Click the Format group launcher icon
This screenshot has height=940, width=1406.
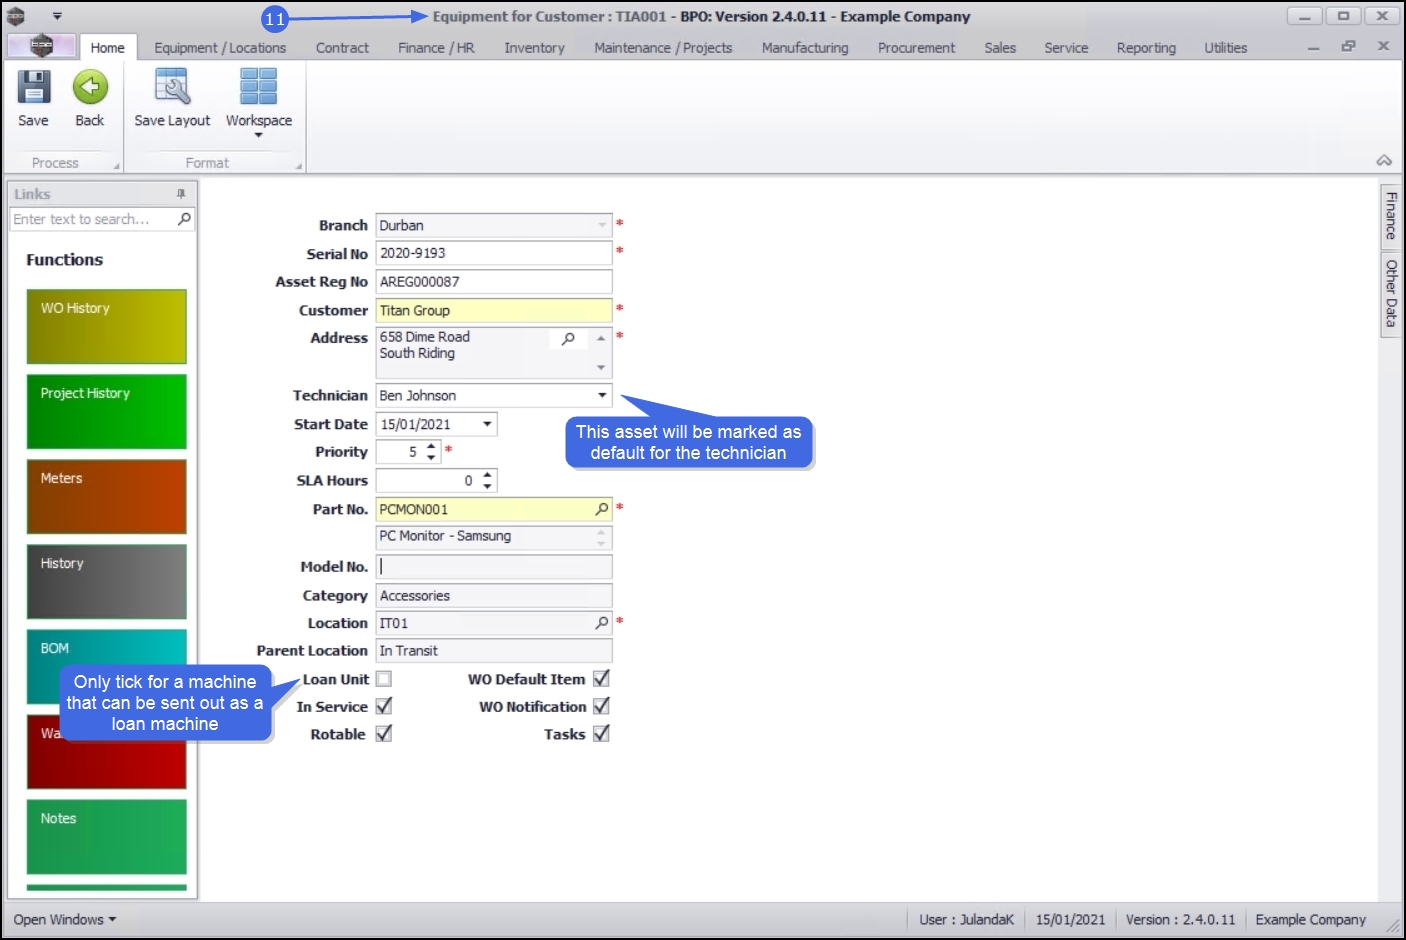(x=298, y=165)
